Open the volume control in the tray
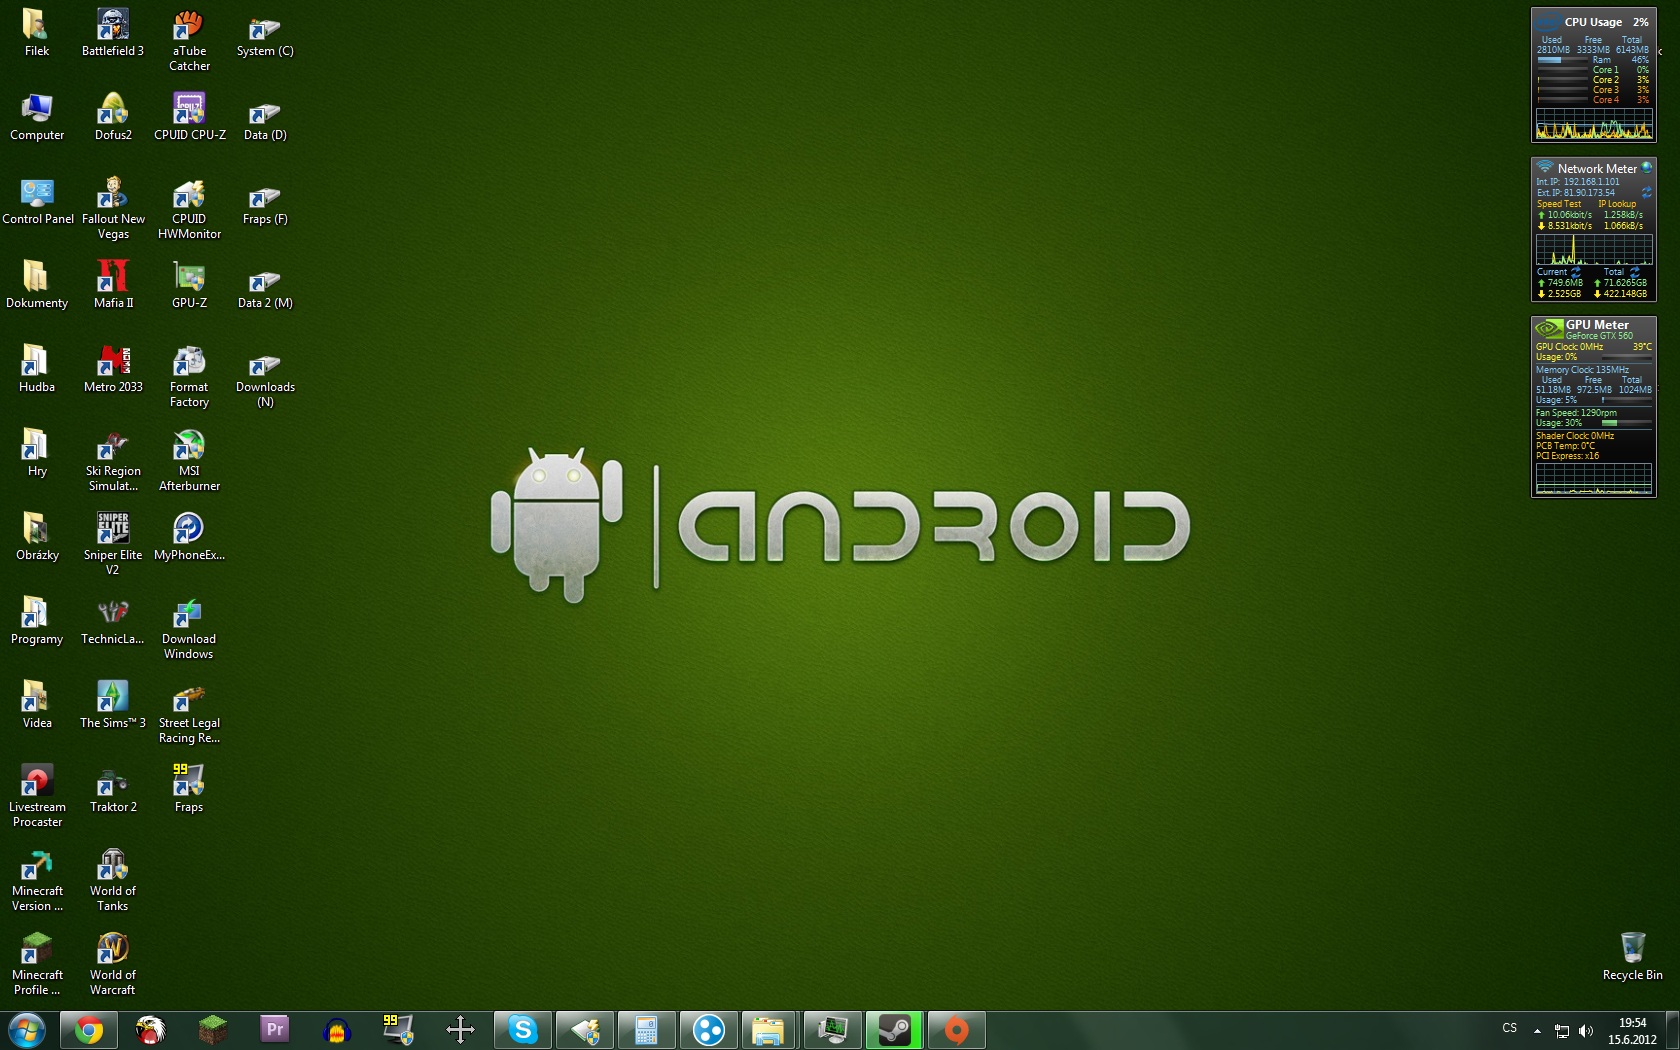1680x1050 pixels. [x=1585, y=1031]
